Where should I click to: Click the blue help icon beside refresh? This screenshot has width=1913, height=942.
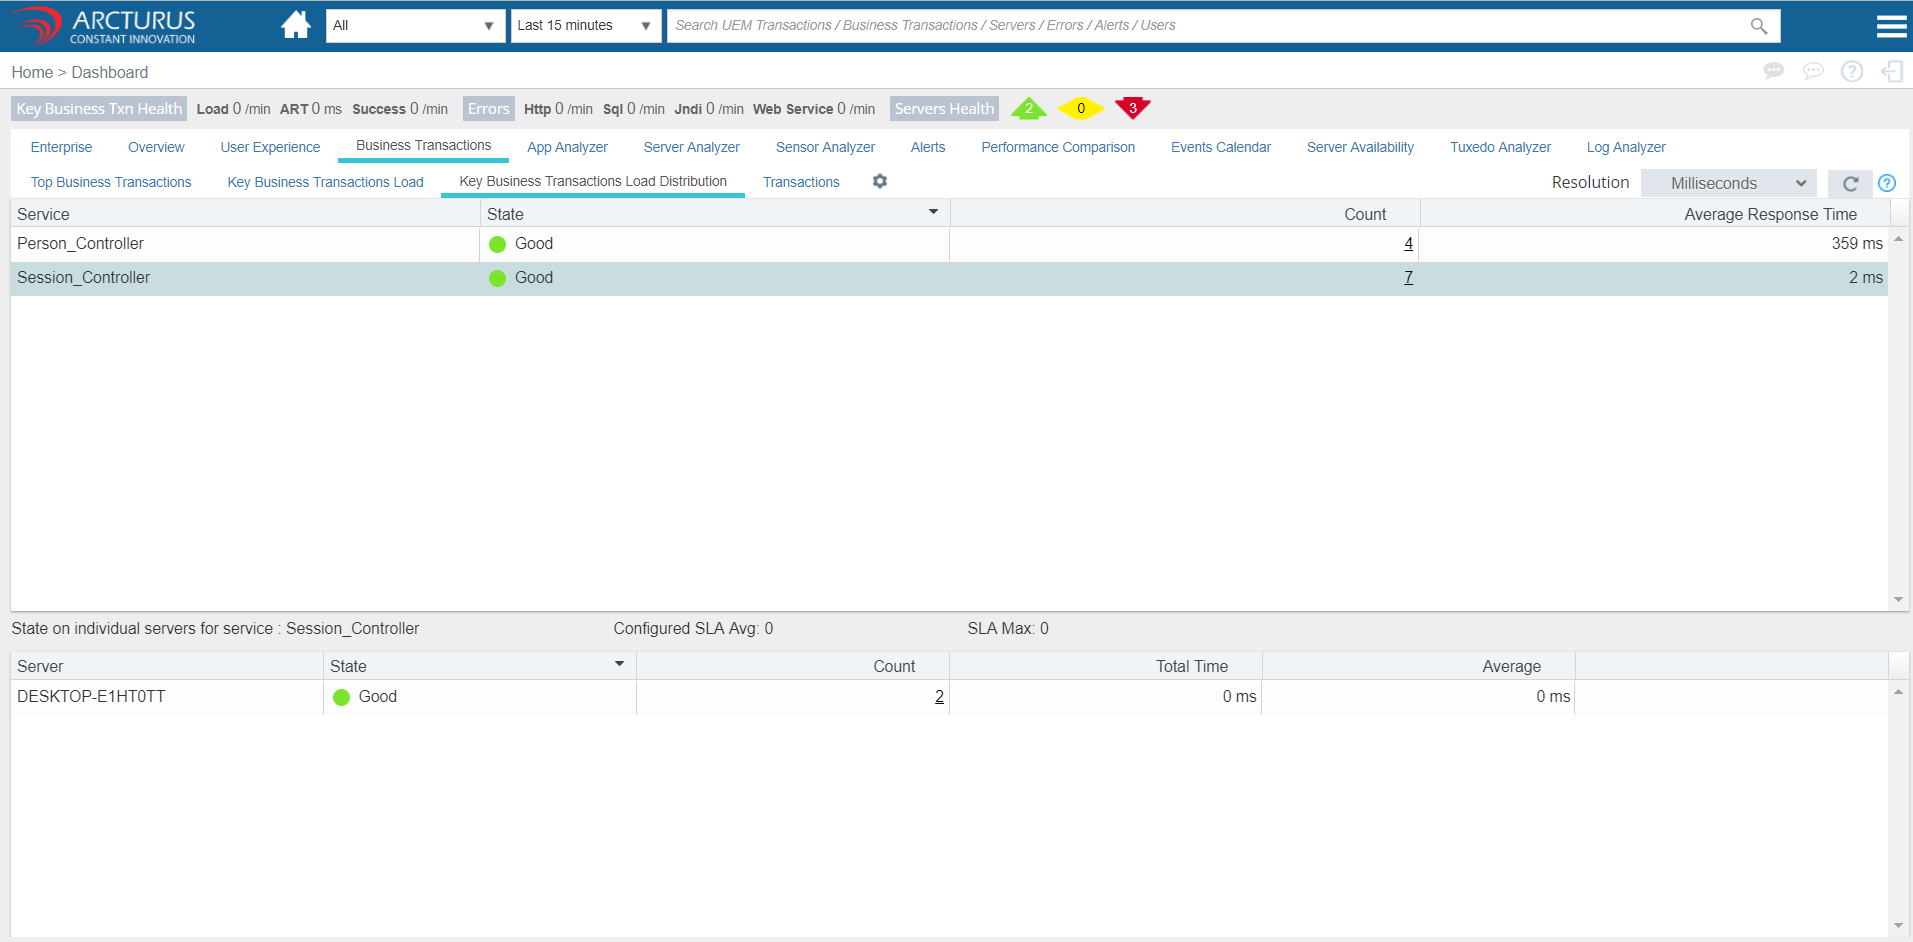(x=1887, y=183)
